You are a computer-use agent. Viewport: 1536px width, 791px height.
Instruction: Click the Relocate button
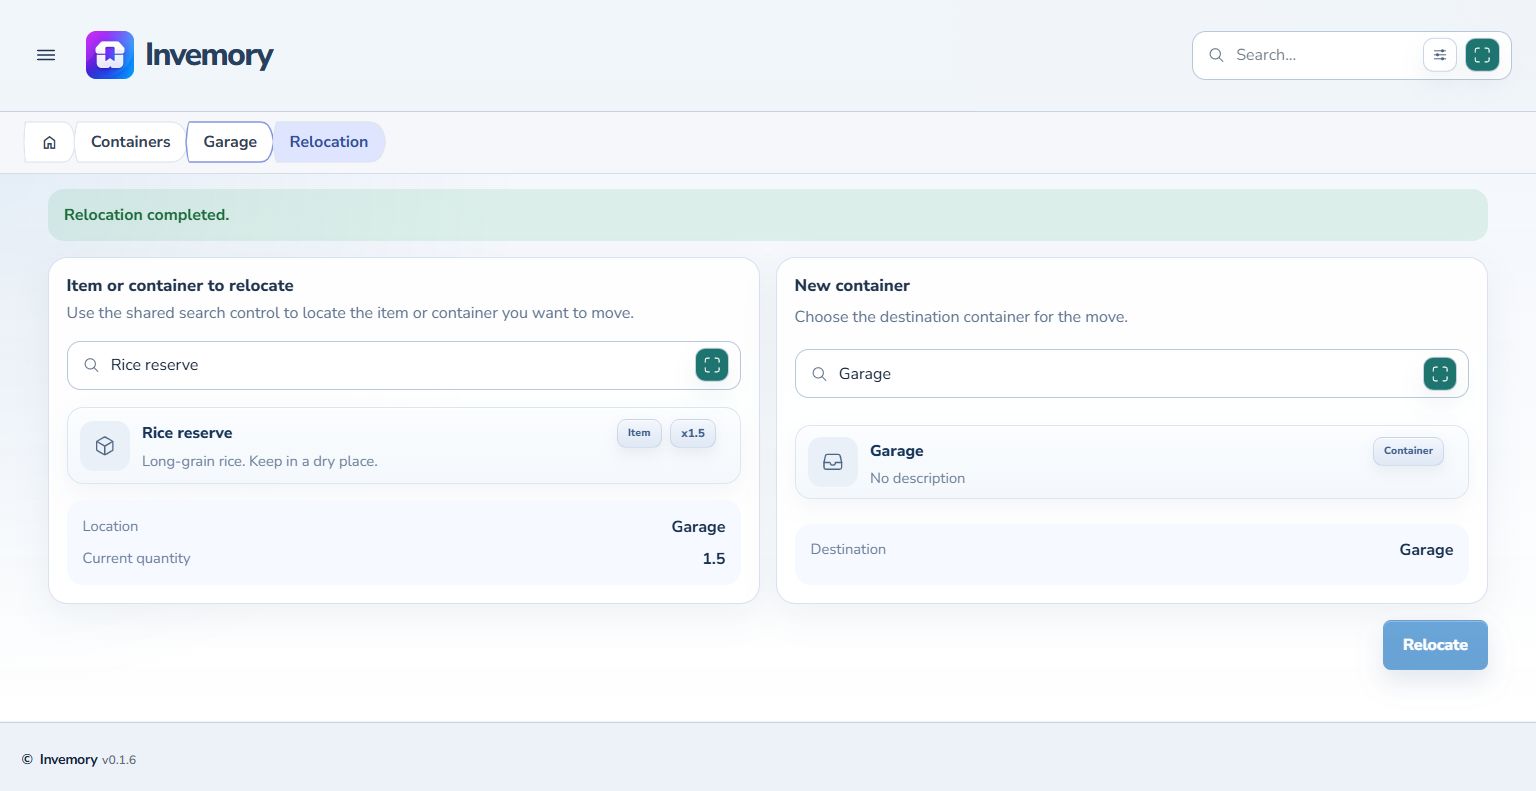[x=1435, y=645]
